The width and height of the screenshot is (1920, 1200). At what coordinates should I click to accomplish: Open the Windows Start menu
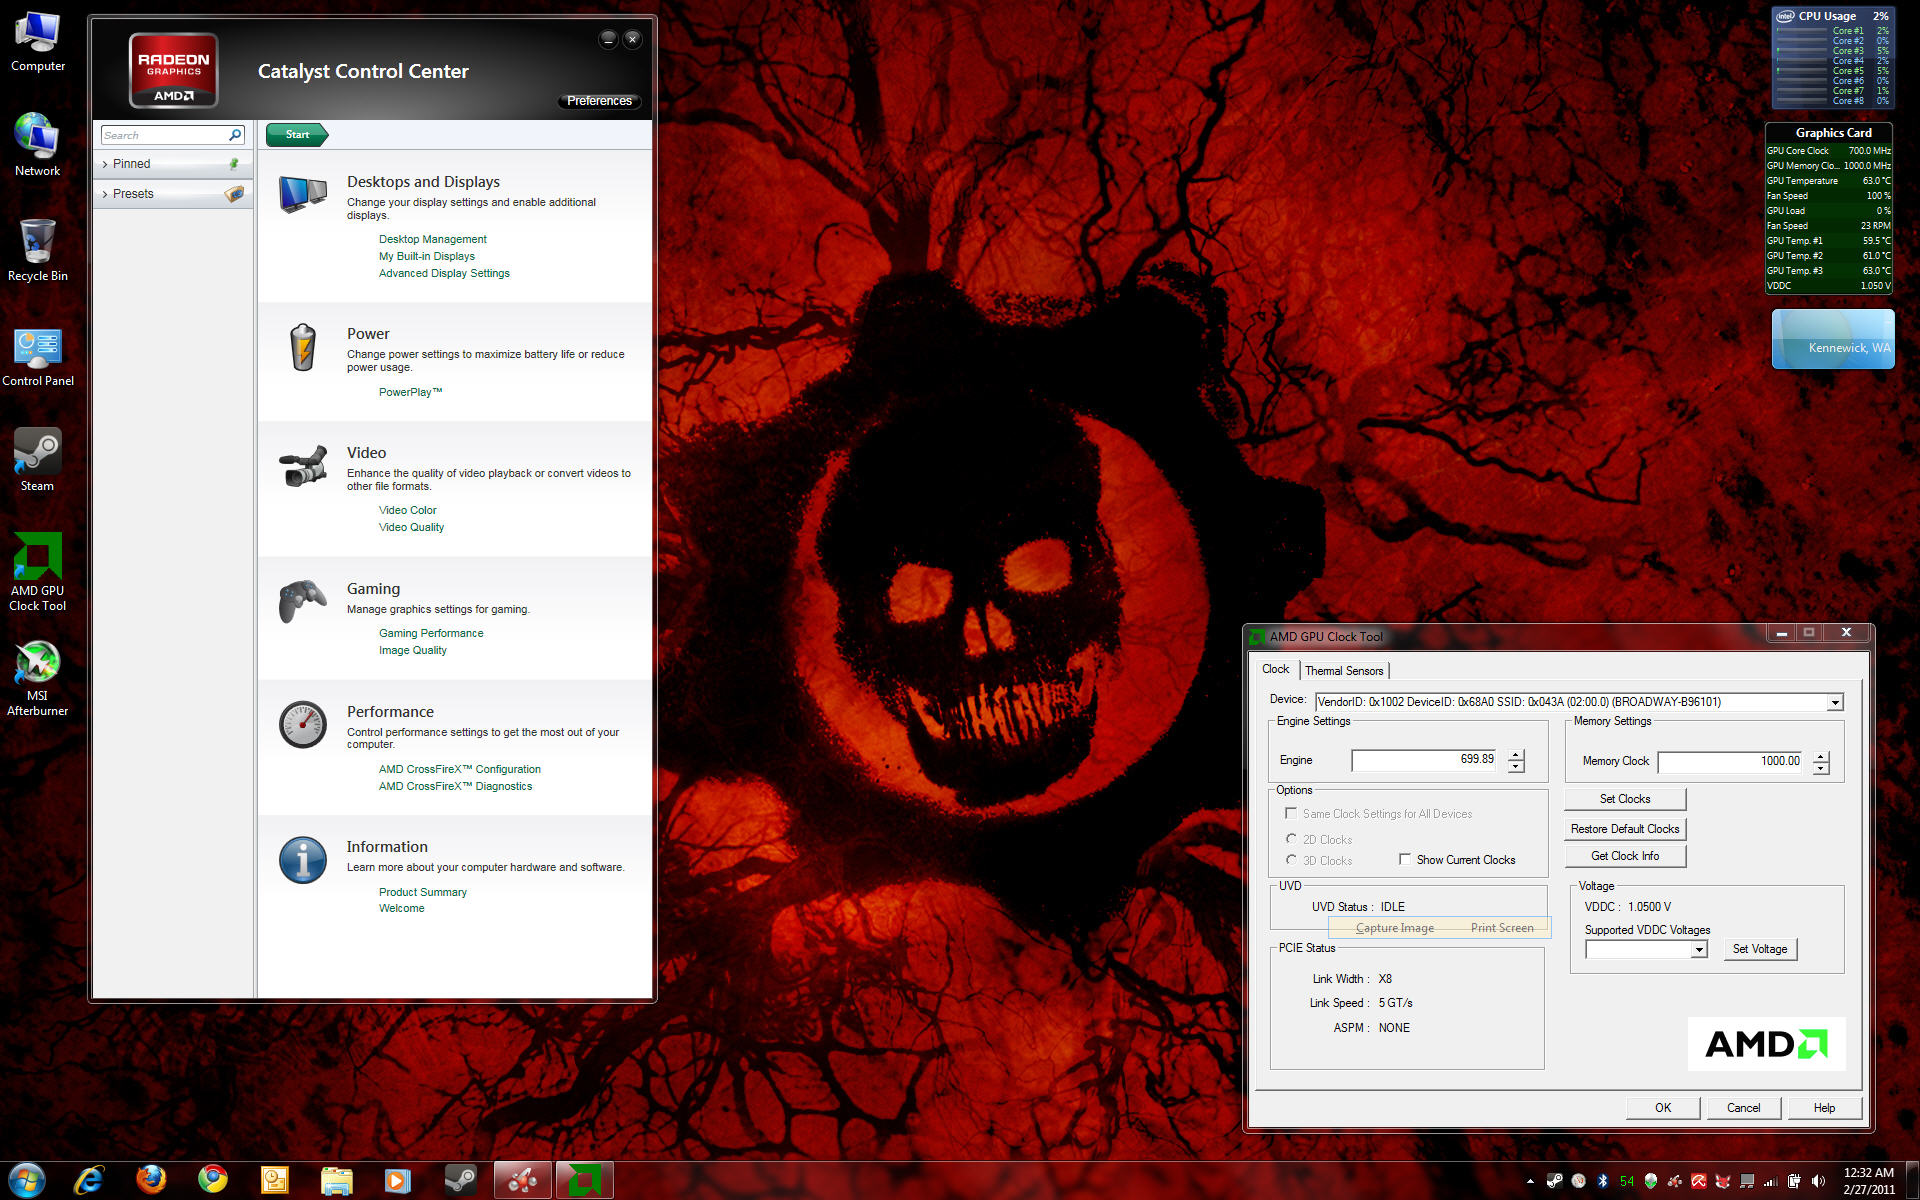click(27, 1180)
